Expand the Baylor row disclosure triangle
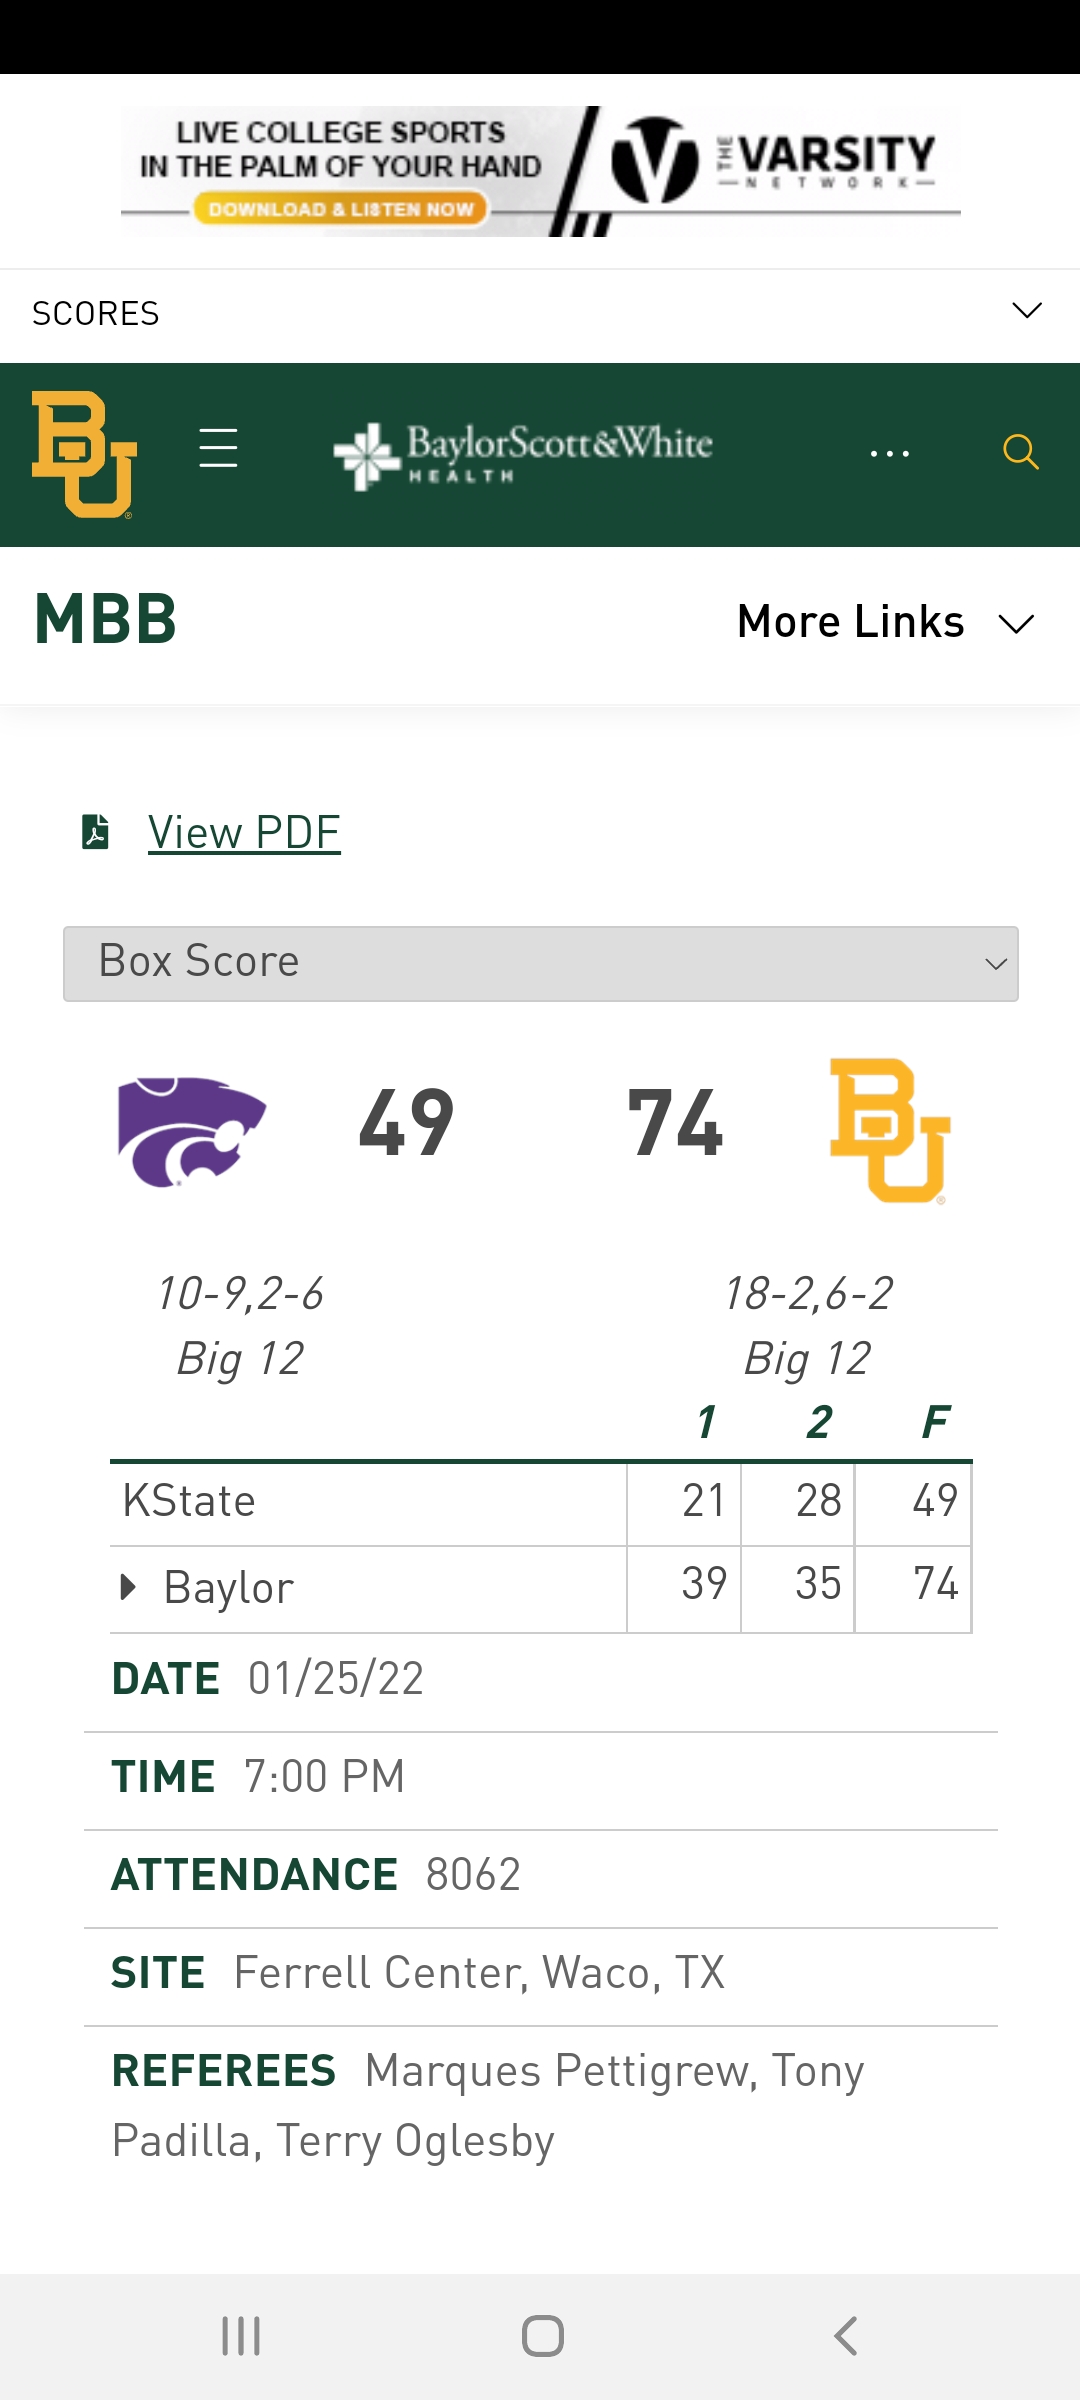 127,1587
